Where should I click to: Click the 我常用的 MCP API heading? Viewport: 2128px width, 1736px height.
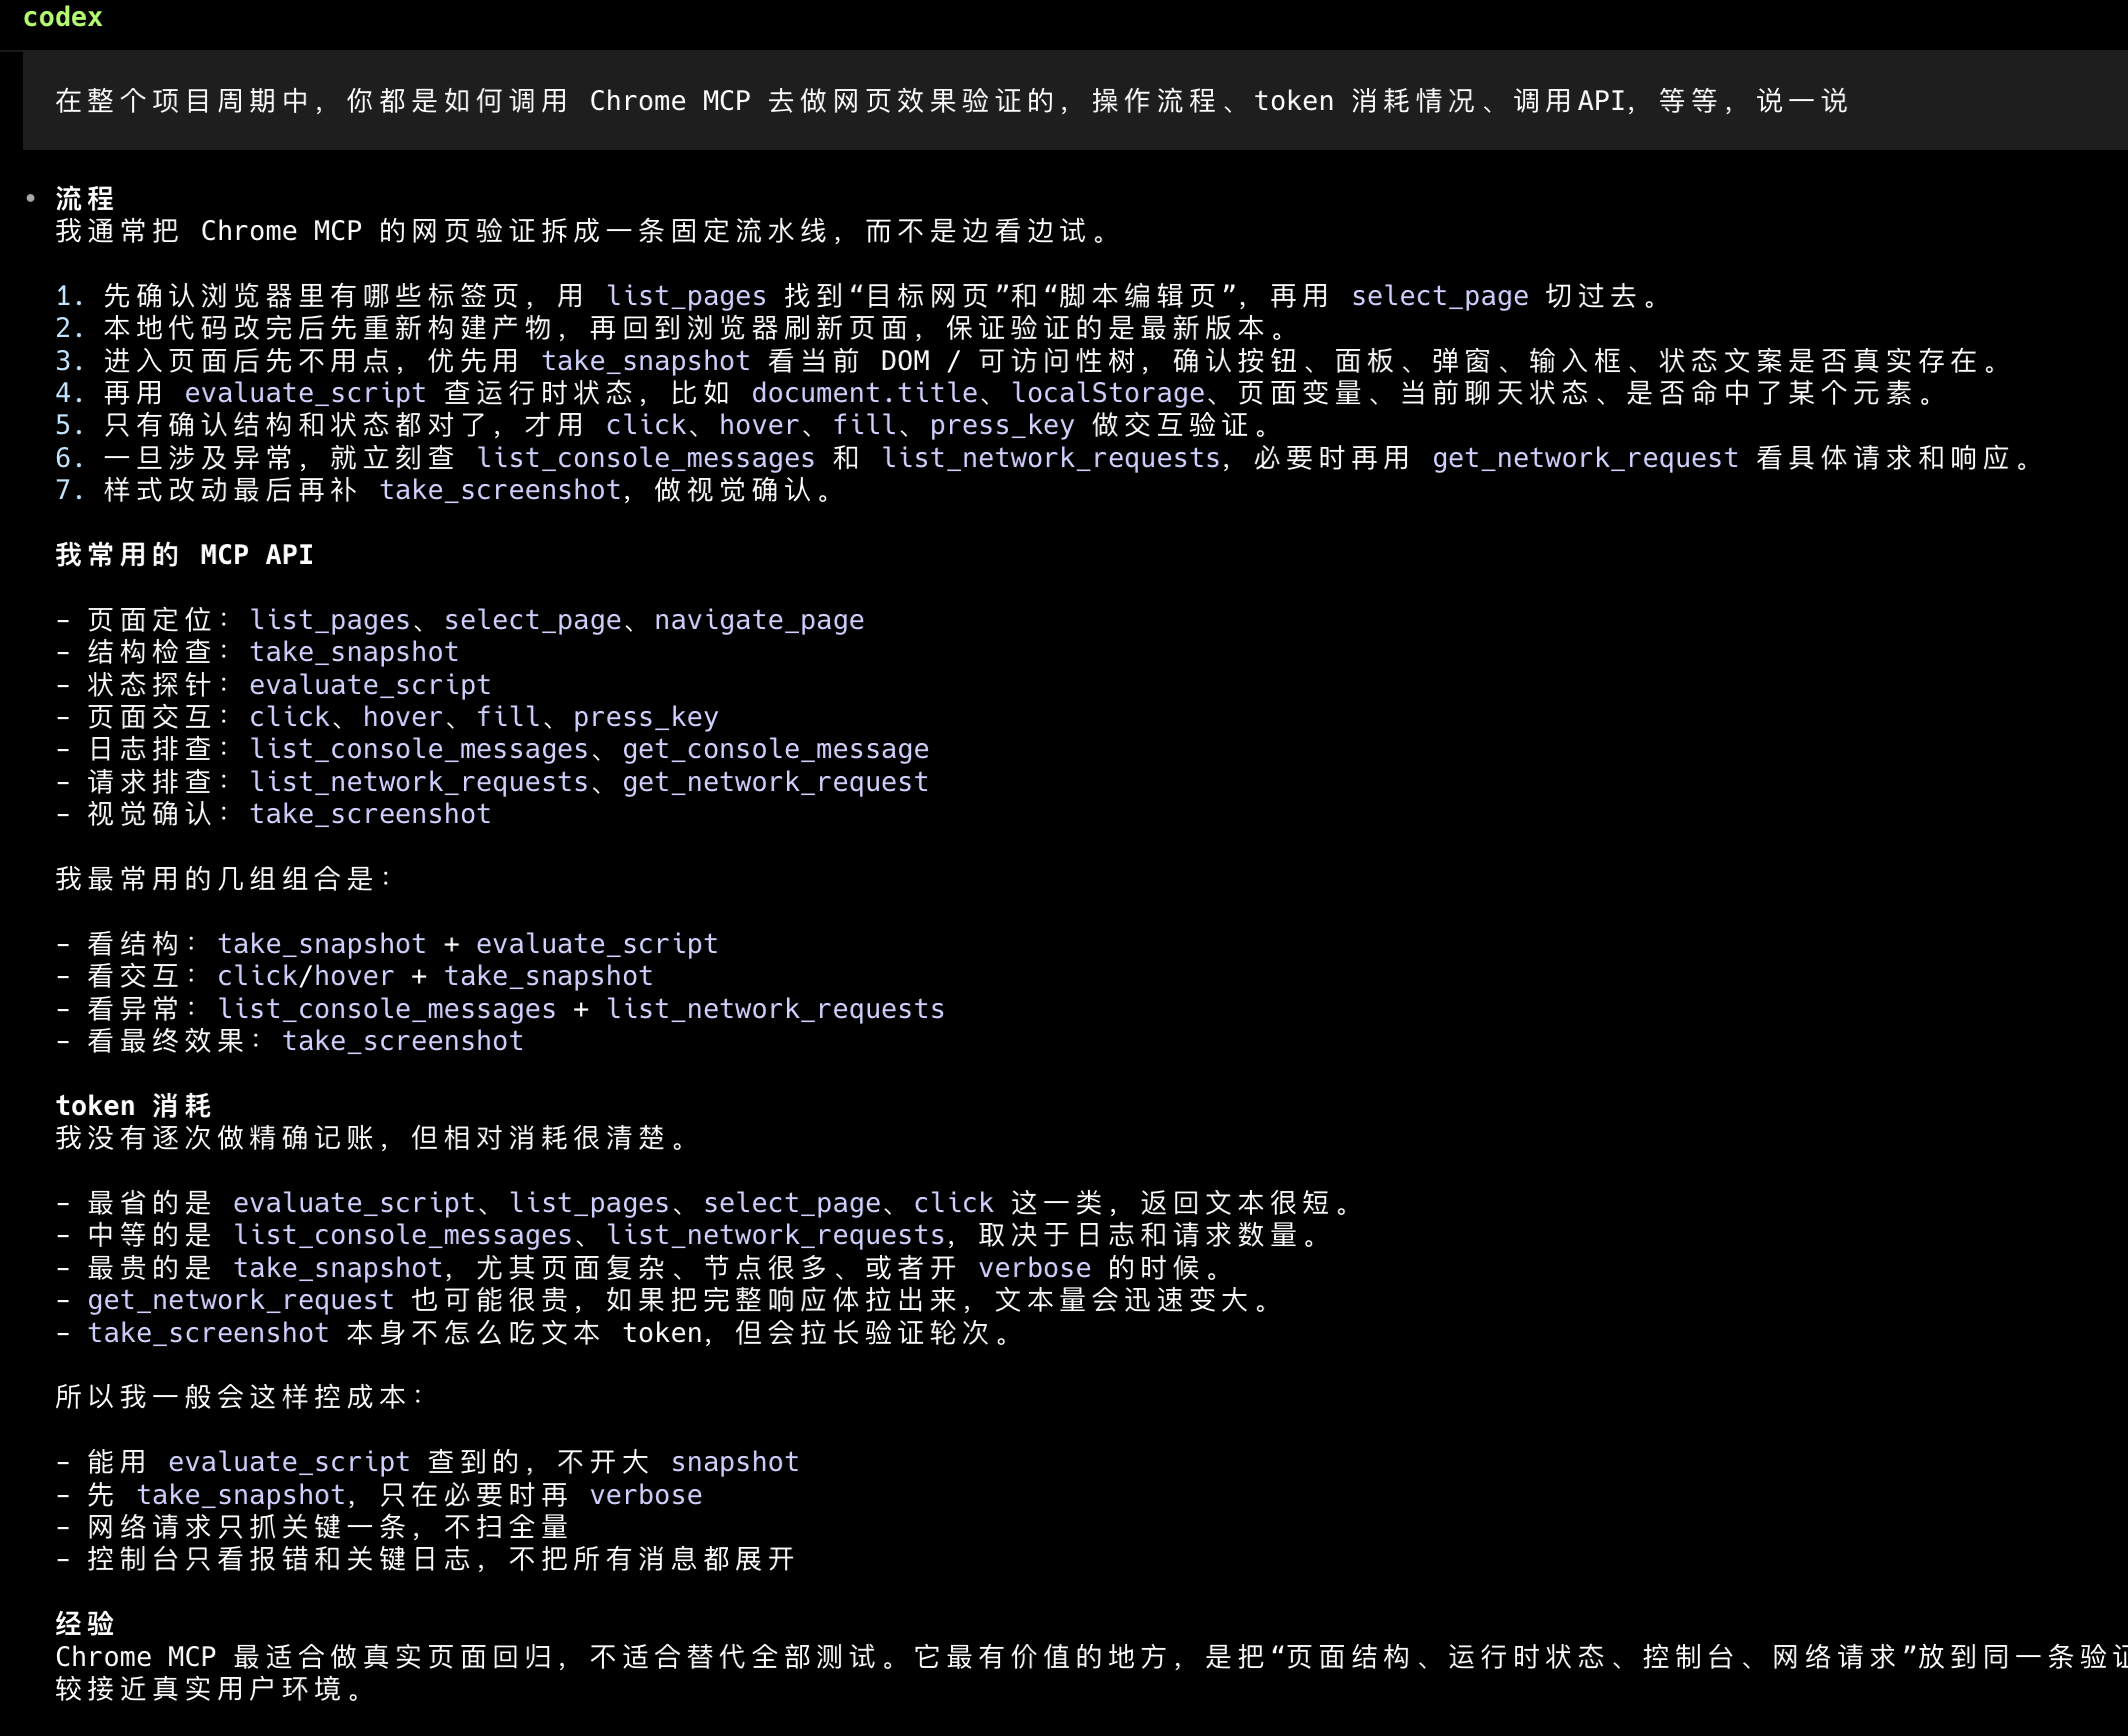185,555
